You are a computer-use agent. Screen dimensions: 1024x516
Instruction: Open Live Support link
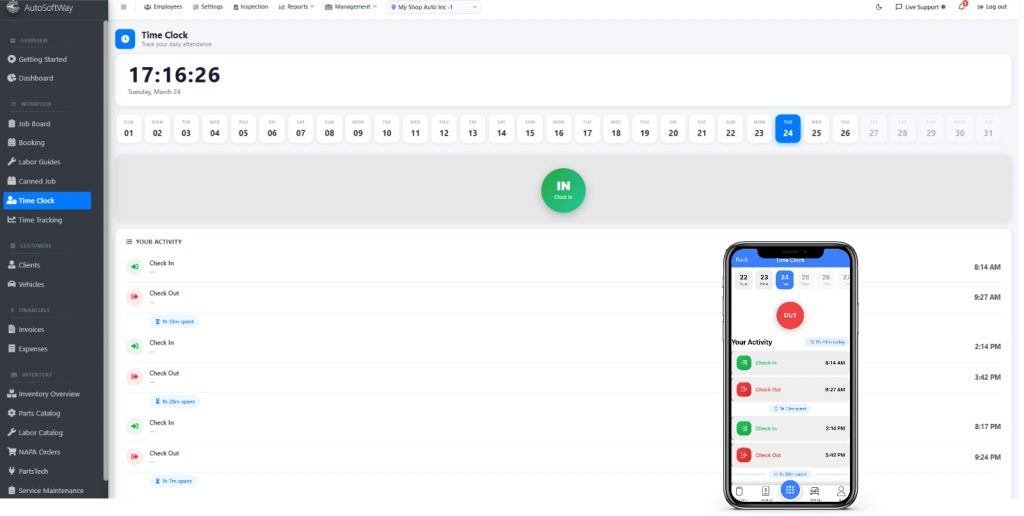[920, 7]
